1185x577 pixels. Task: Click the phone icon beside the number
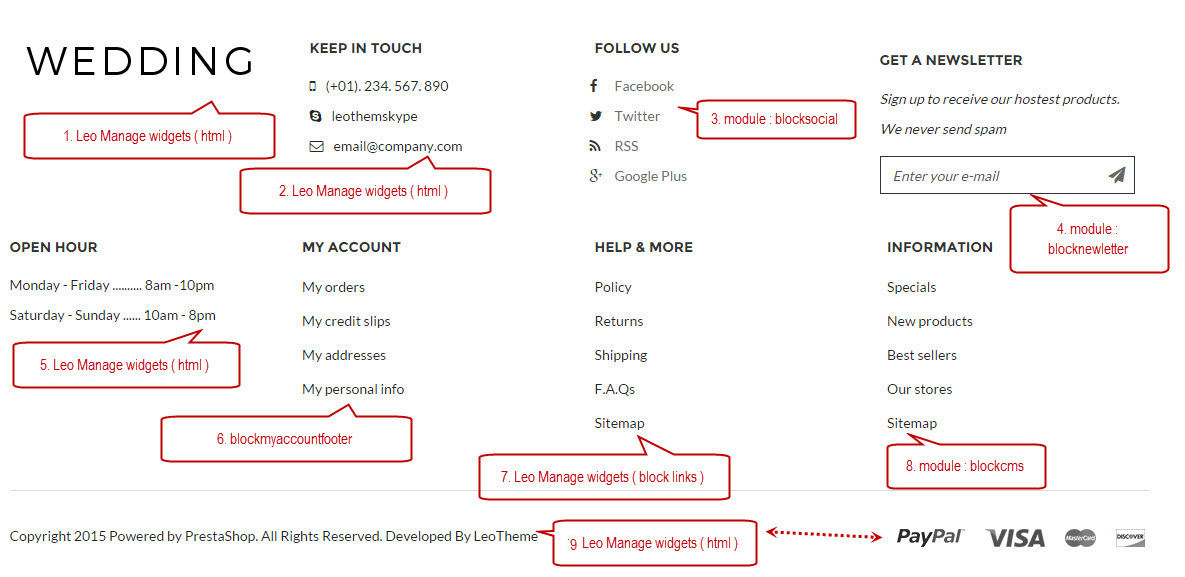(x=313, y=86)
